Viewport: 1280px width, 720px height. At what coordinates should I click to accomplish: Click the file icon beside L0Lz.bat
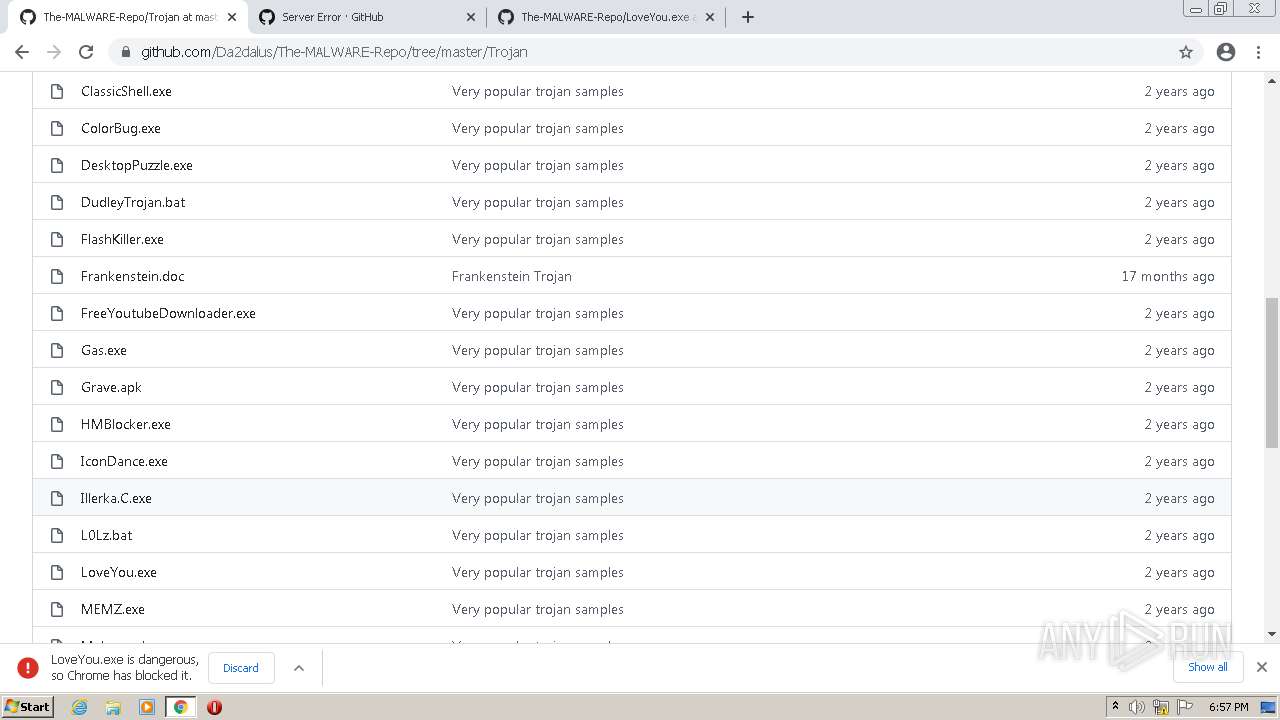click(57, 535)
